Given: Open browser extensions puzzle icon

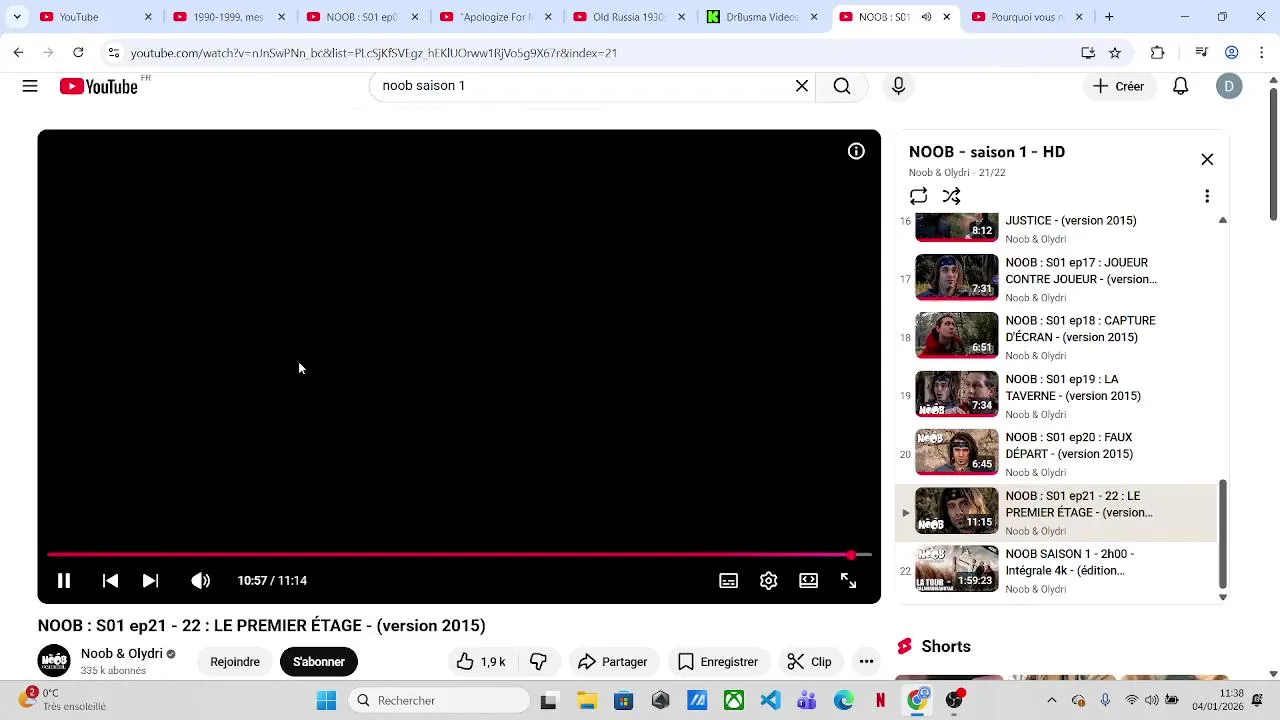Looking at the screenshot, I should coord(1158,53).
